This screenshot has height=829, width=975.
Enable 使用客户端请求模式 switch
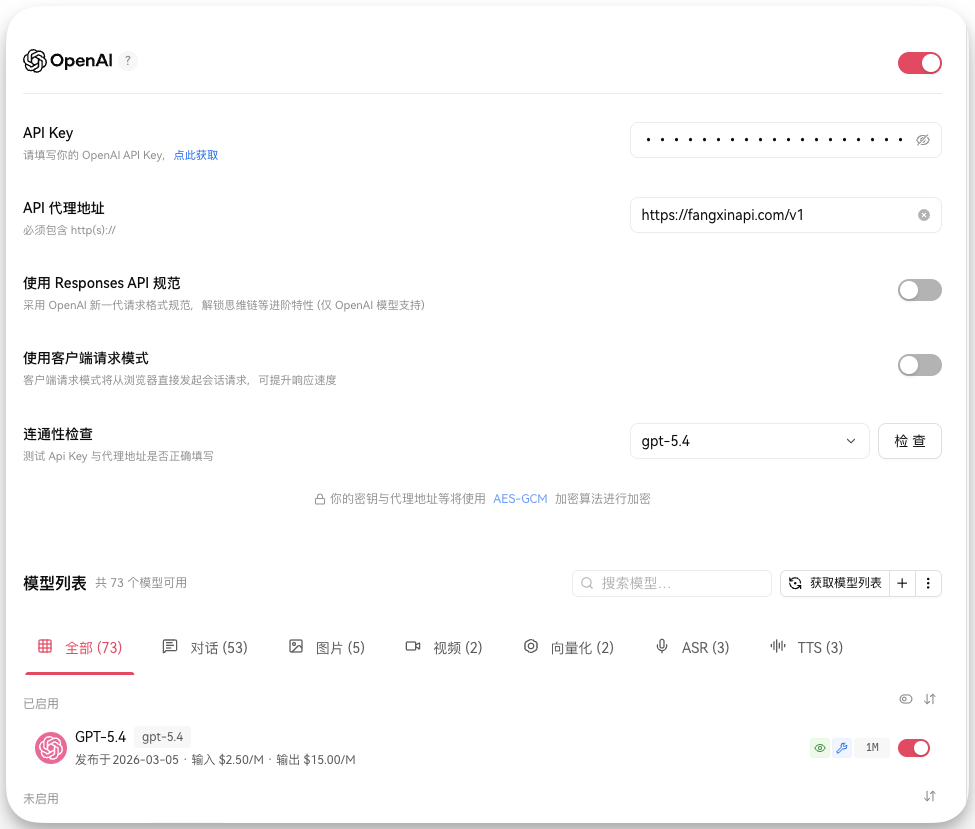click(x=920, y=365)
